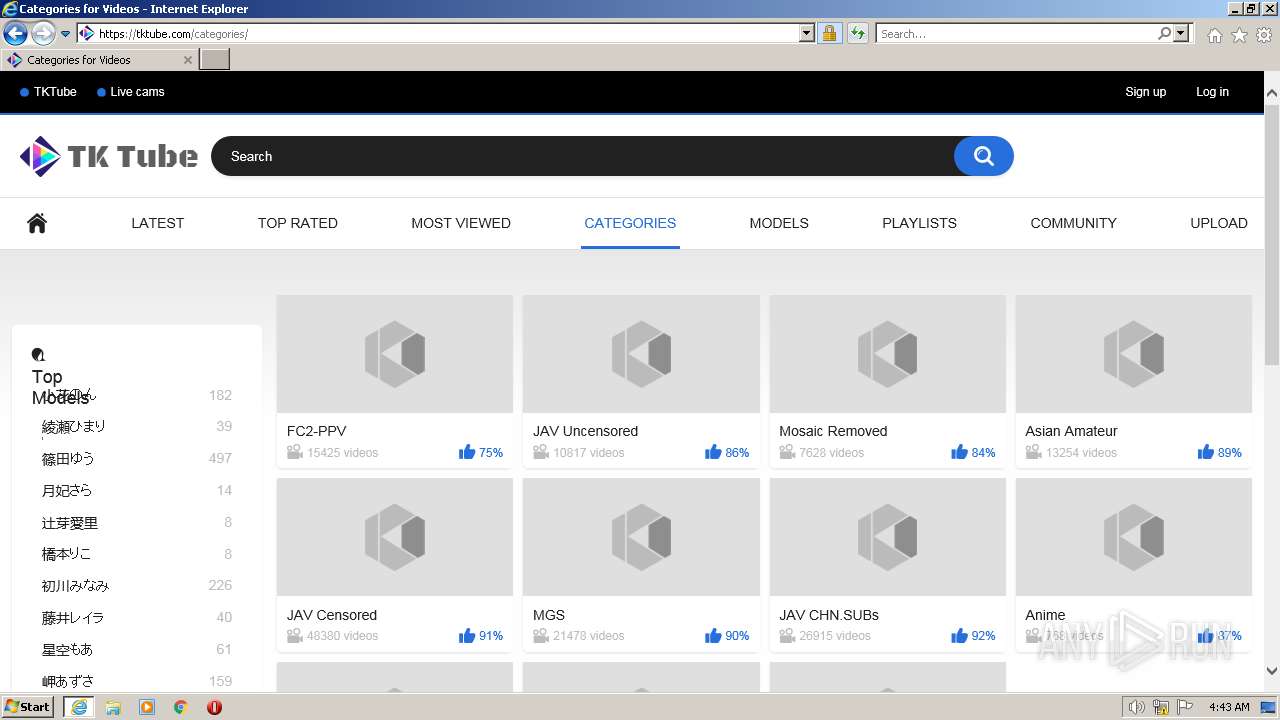Open the Anime category thumbnail

pos(1134,537)
